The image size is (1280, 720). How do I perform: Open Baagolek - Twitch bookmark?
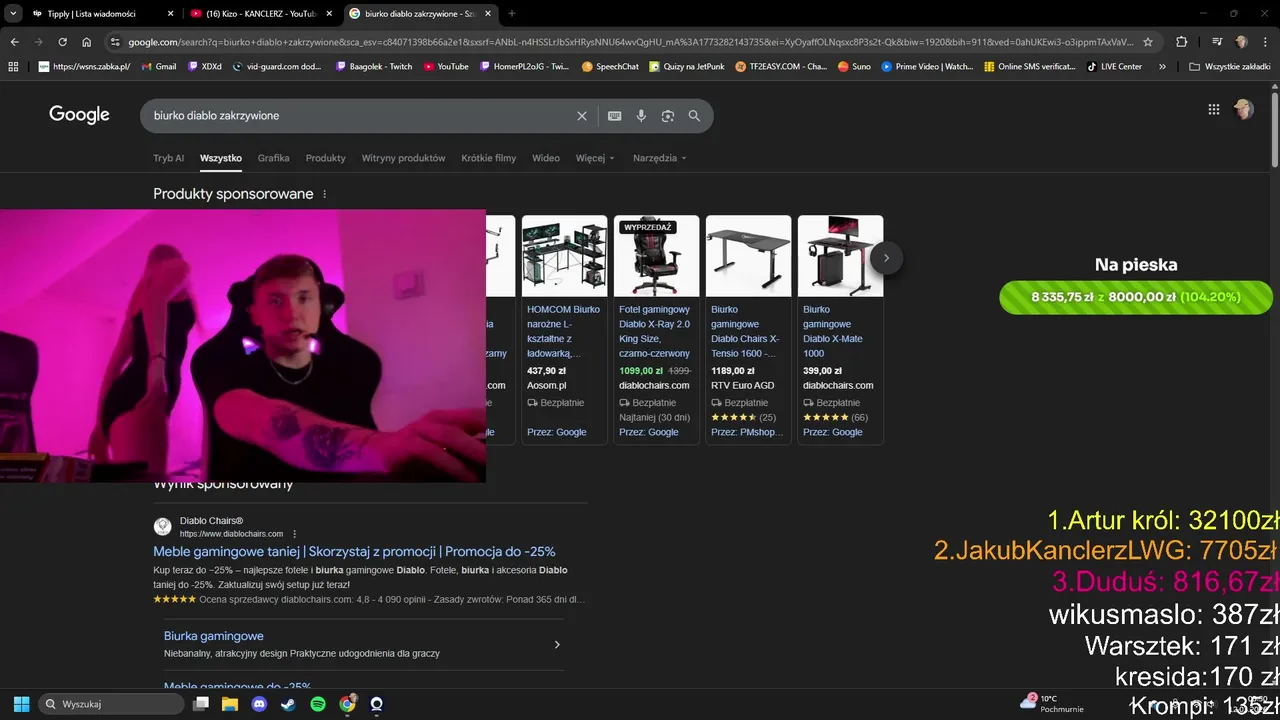[374, 67]
